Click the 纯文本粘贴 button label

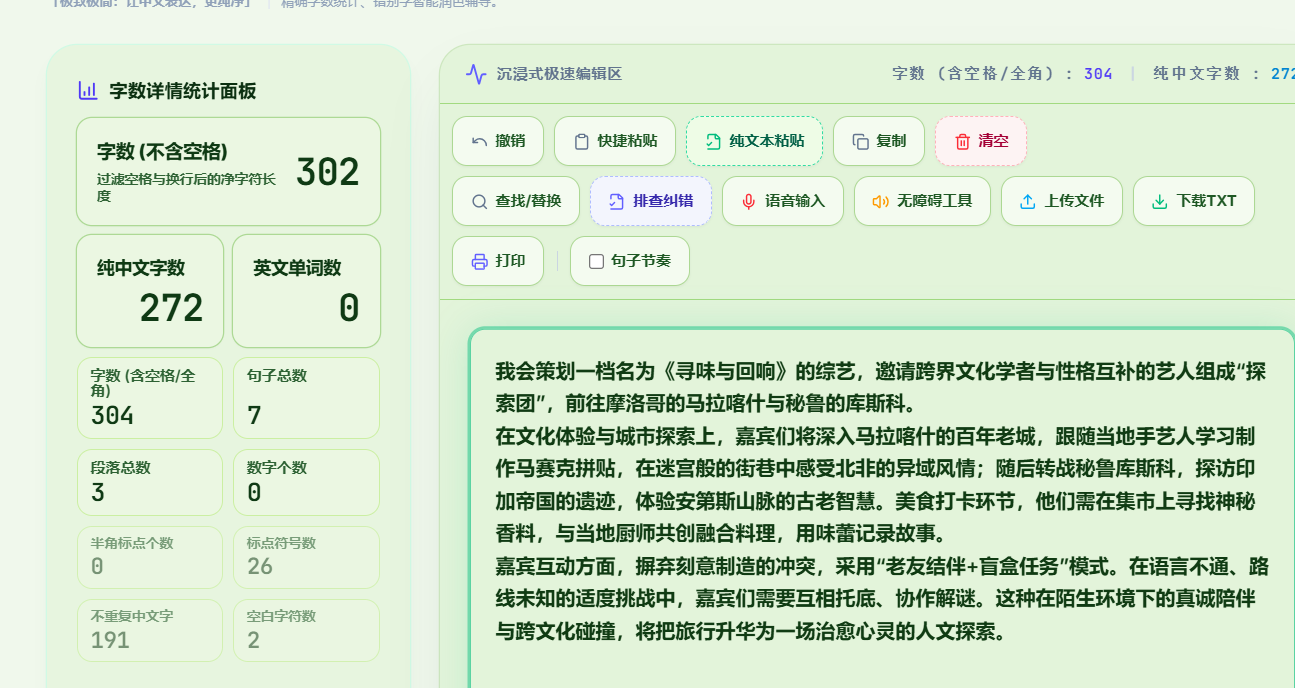pos(767,141)
